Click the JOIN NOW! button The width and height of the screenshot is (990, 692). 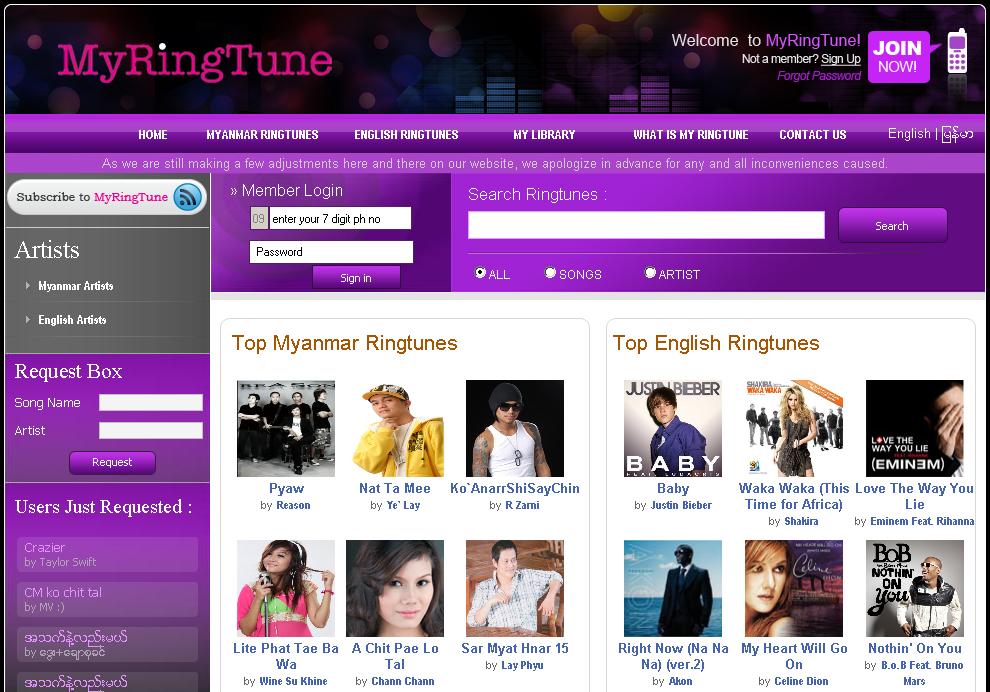899,57
